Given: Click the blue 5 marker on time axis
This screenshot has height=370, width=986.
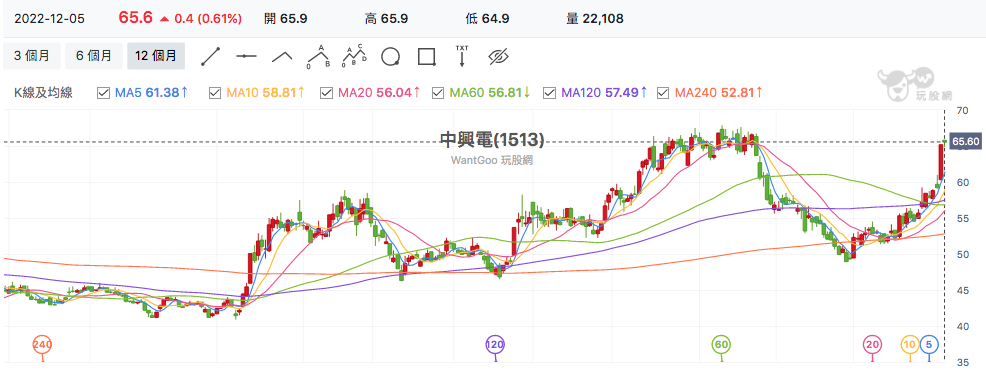Looking at the screenshot, I should (x=929, y=345).
